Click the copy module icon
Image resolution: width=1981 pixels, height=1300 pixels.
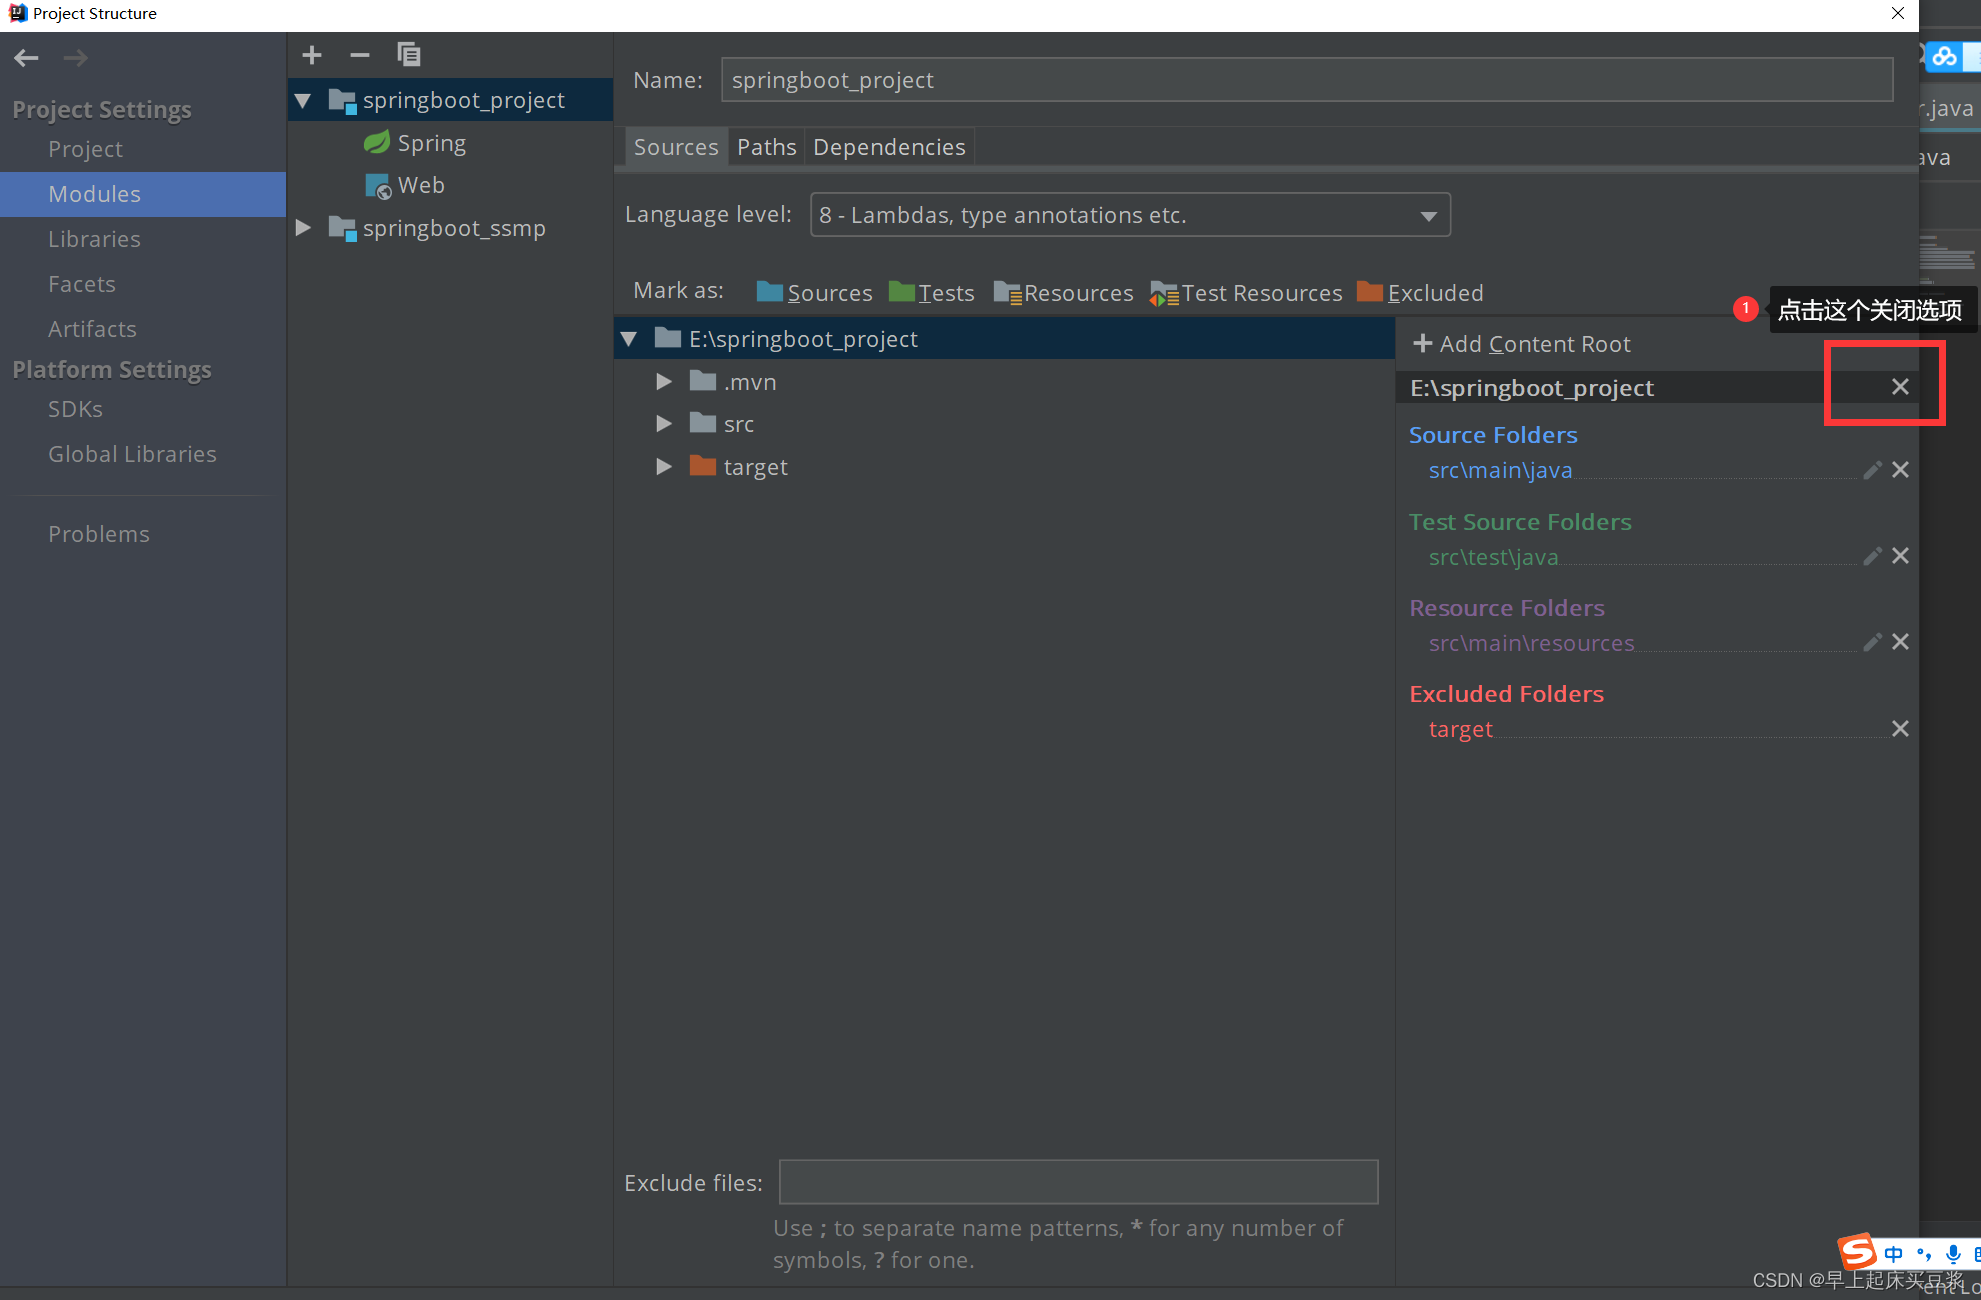[408, 55]
